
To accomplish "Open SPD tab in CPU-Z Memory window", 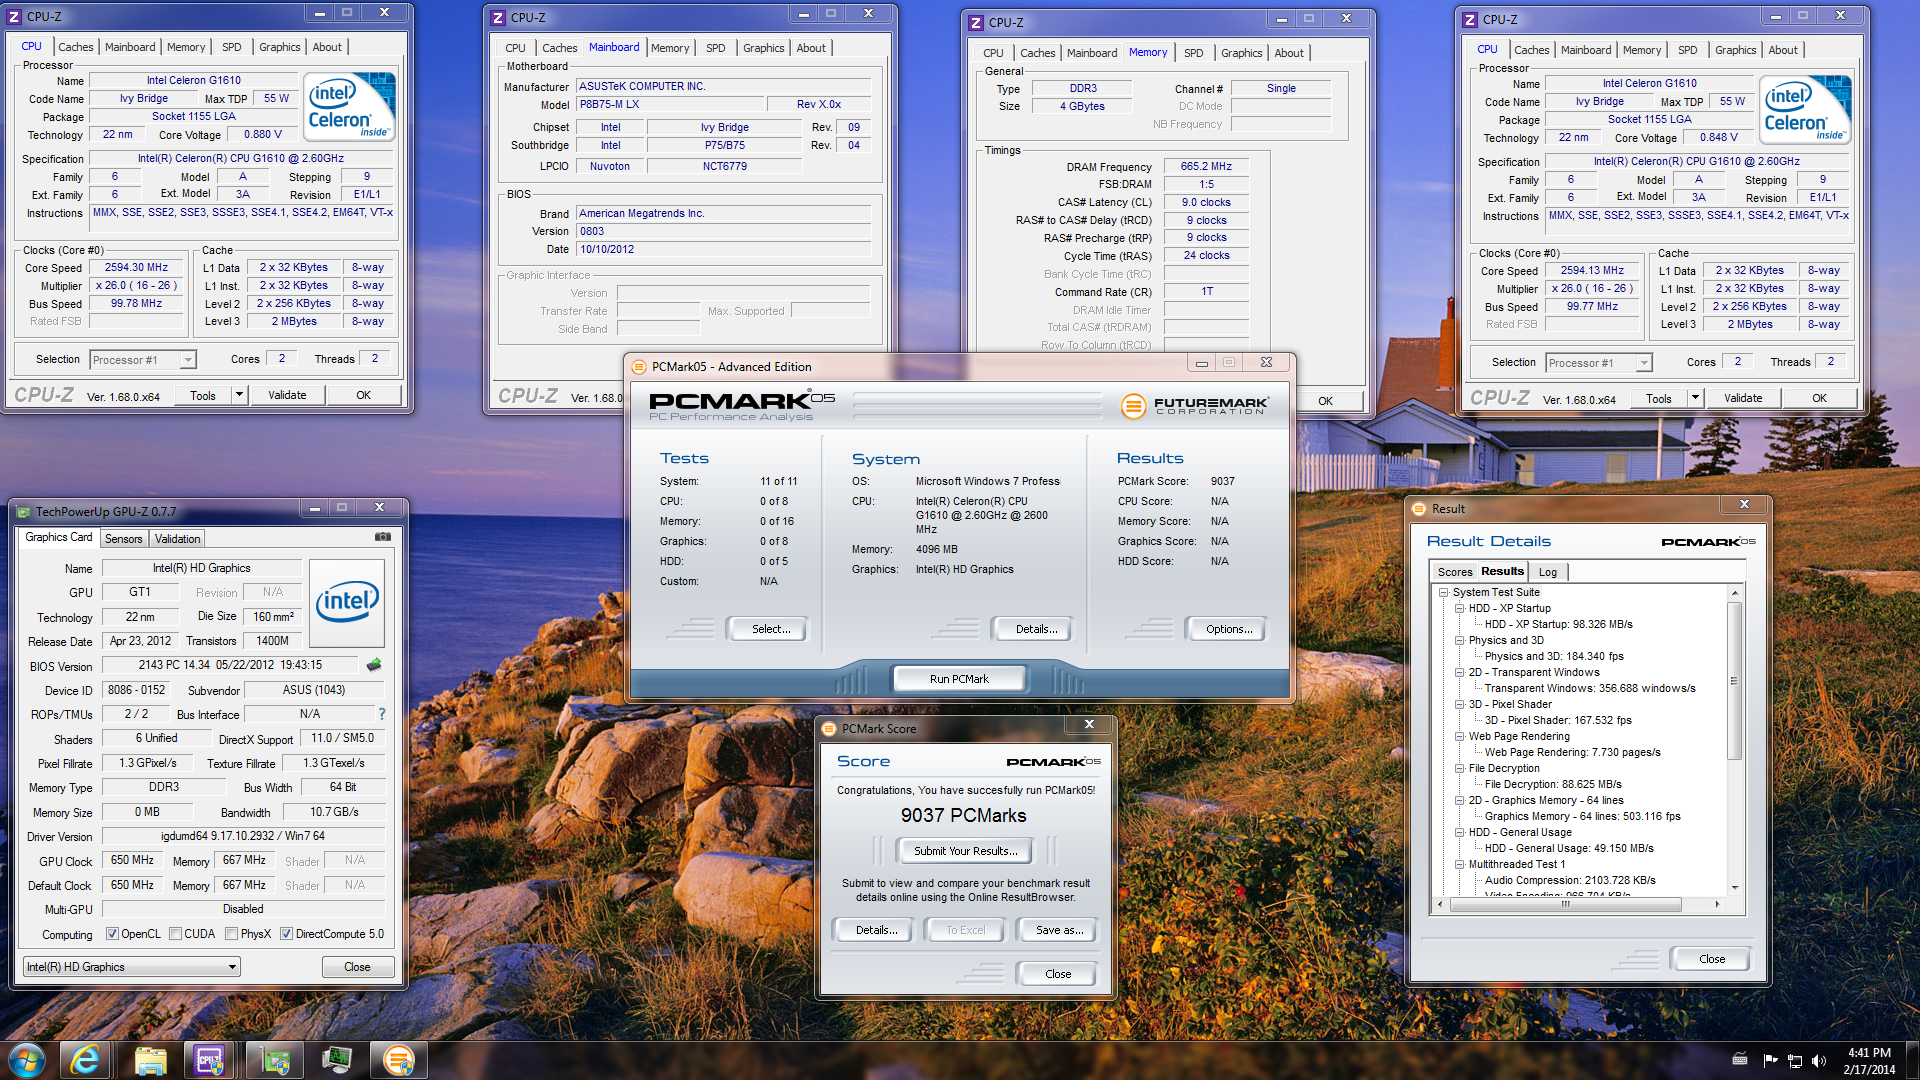I will (1194, 53).
